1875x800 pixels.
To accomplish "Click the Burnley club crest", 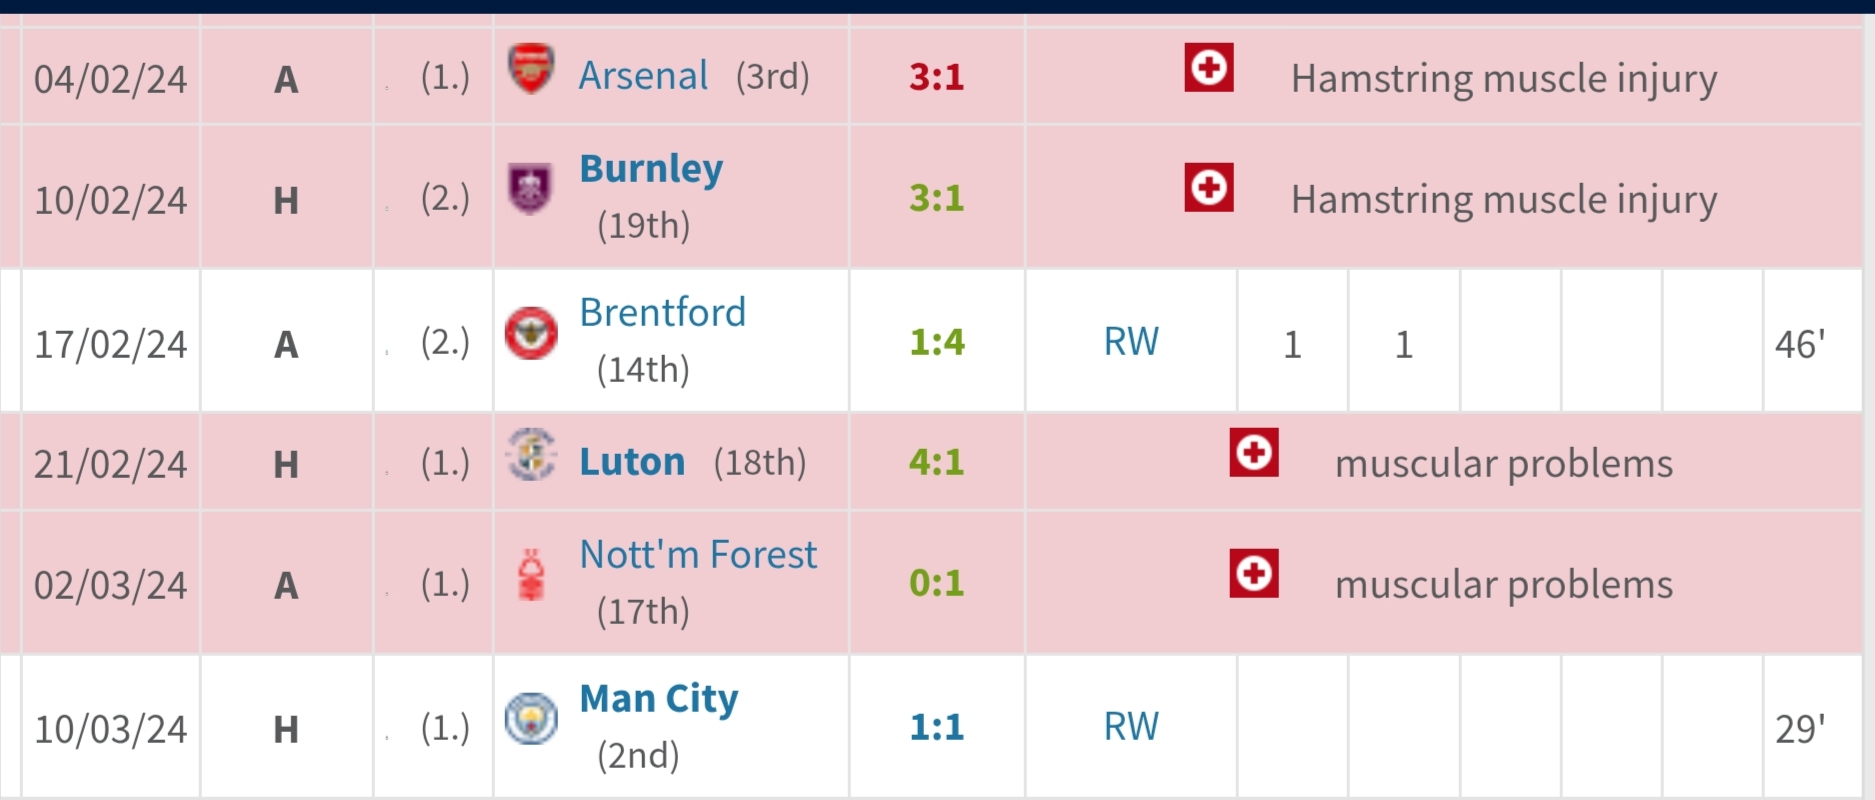I will [x=530, y=188].
